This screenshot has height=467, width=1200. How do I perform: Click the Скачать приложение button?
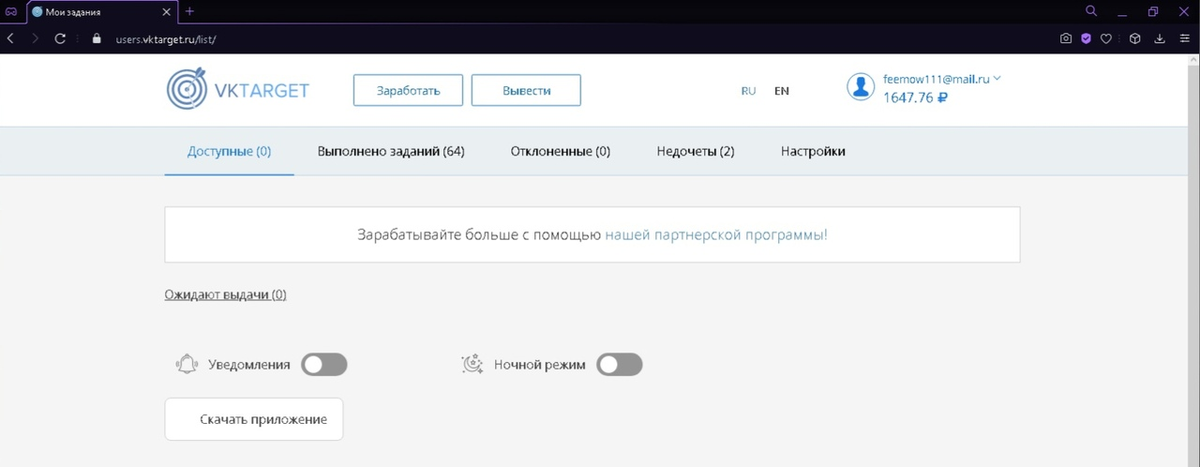coord(254,419)
